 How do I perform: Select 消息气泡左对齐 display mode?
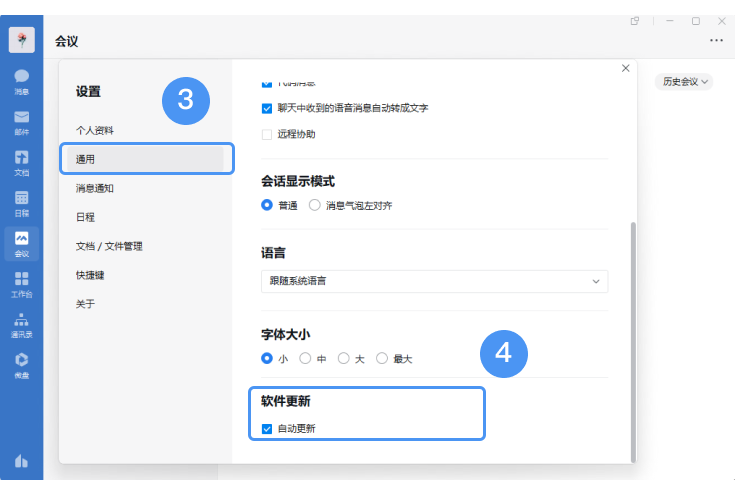(315, 205)
